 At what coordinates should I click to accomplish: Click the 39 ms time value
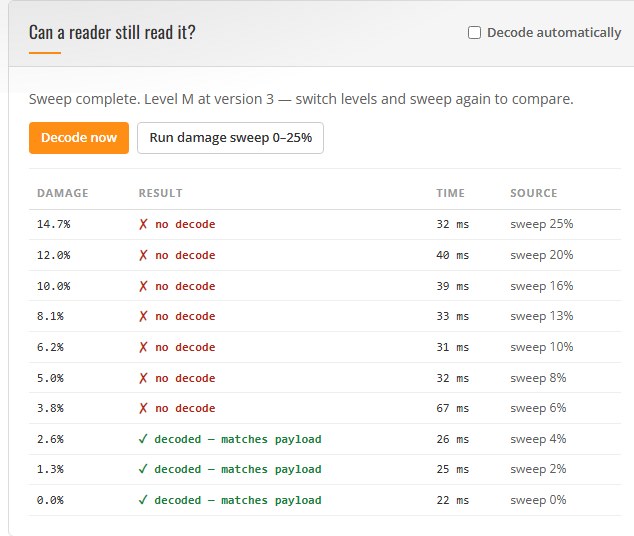453,286
